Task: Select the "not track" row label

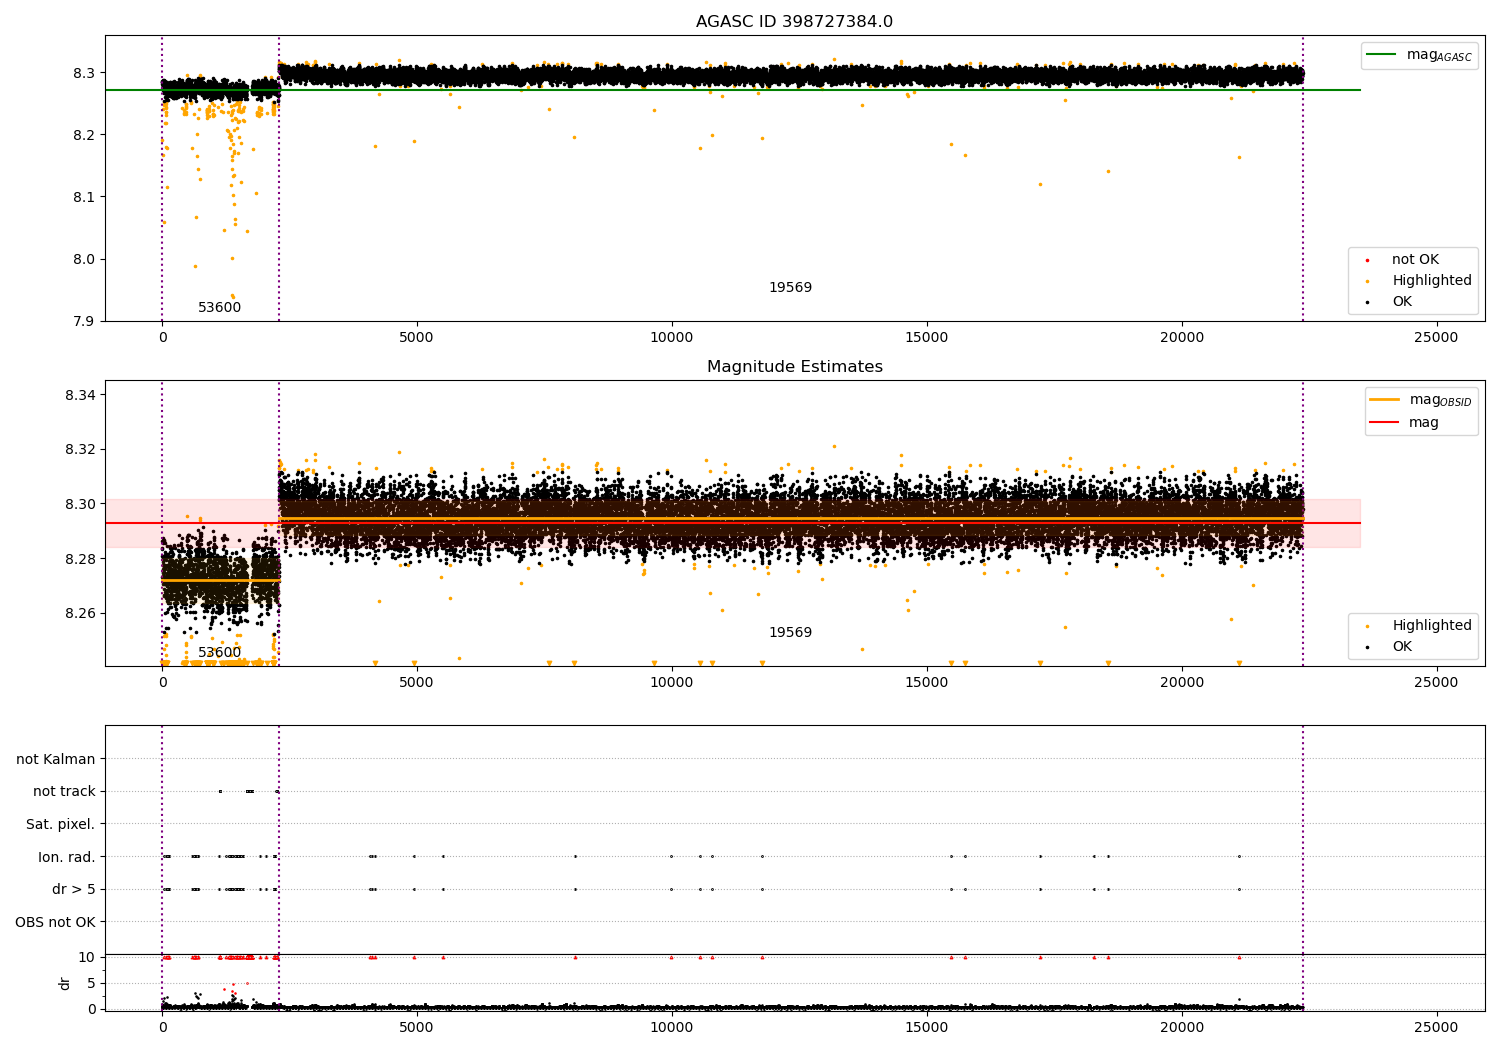Action: tap(64, 792)
